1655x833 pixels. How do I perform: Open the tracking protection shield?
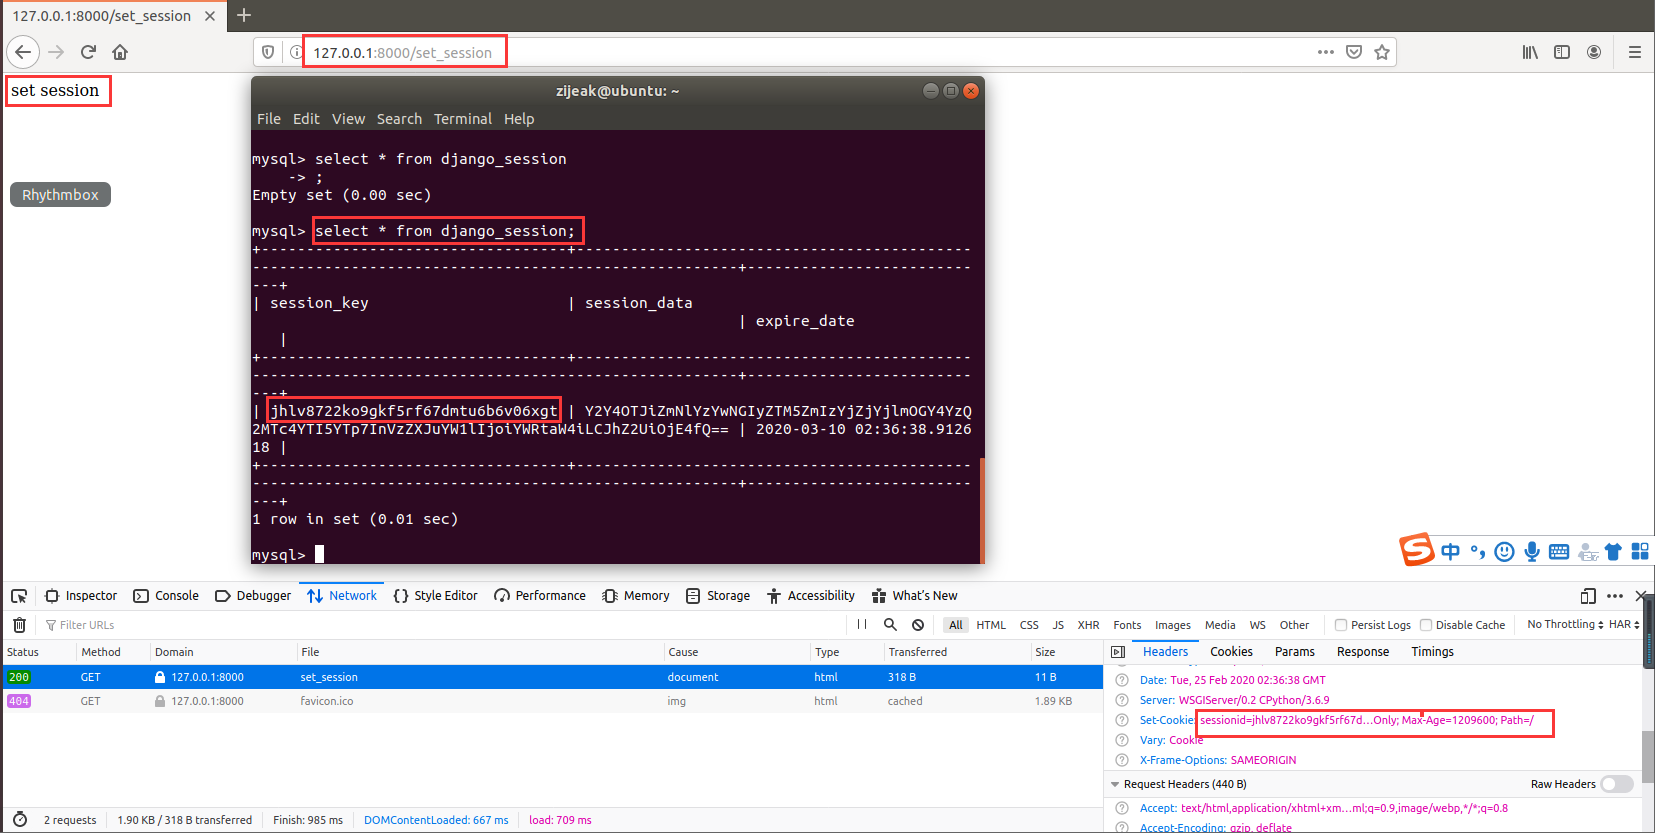(x=268, y=52)
